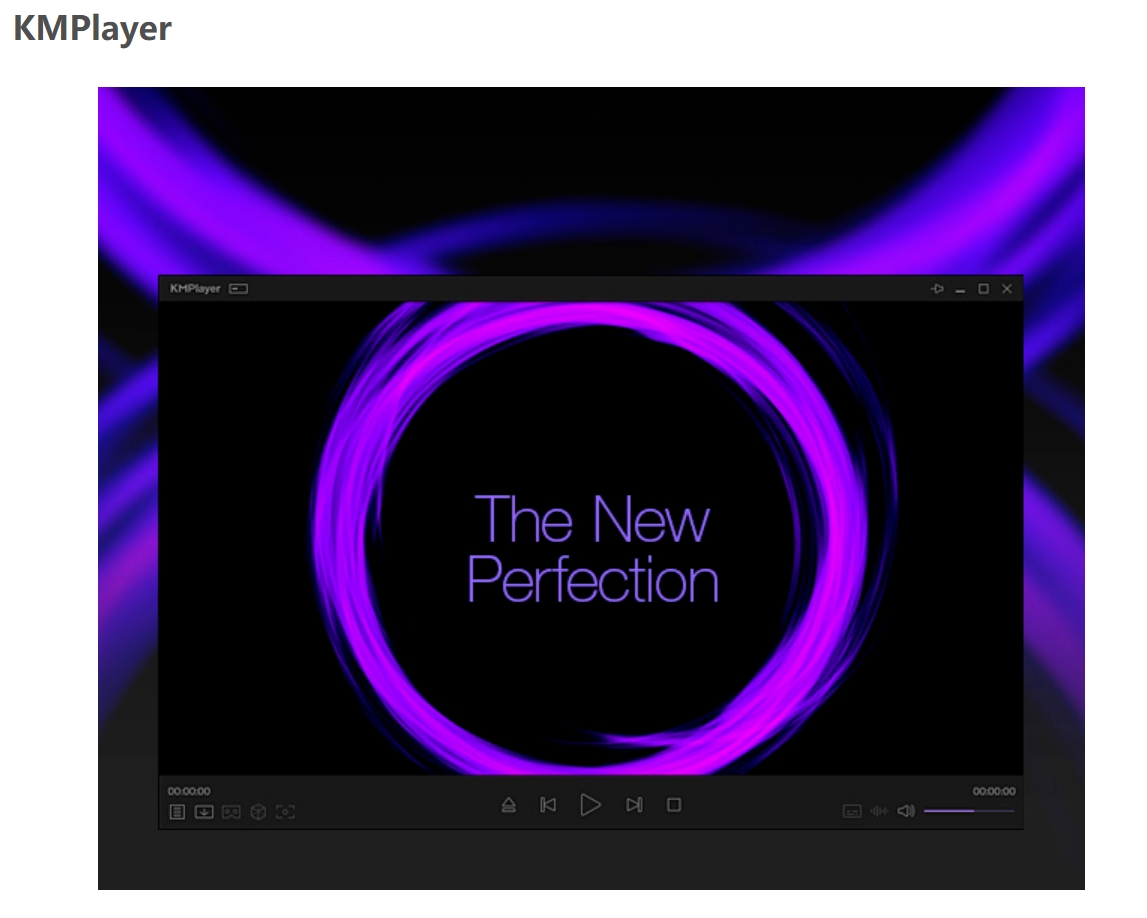Click the purple volume slider

(x=969, y=811)
